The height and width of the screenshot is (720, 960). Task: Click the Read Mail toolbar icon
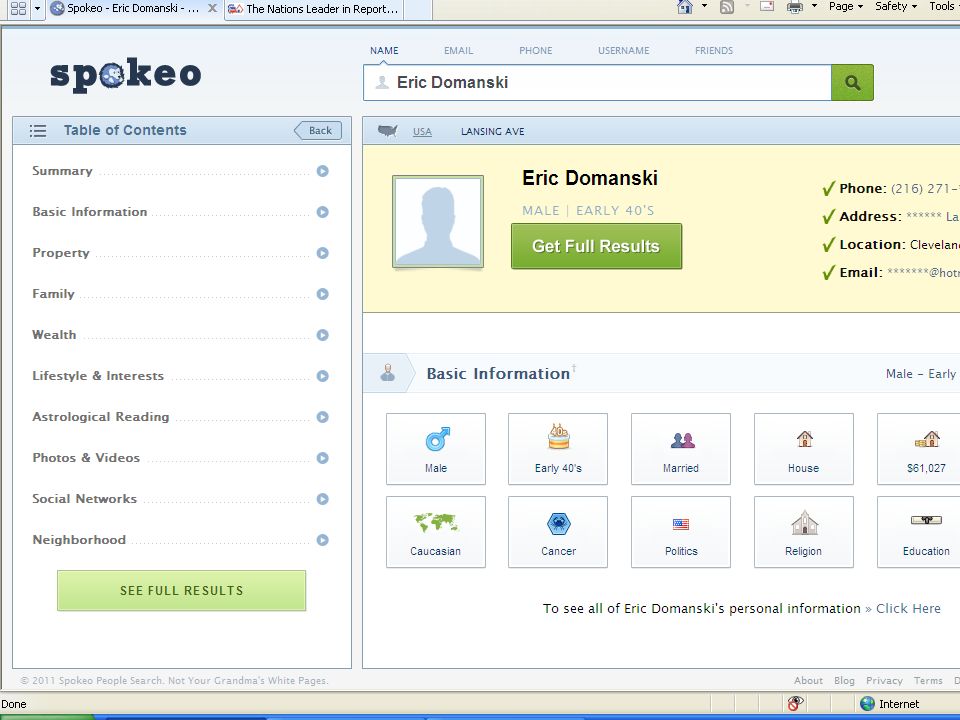(x=767, y=7)
